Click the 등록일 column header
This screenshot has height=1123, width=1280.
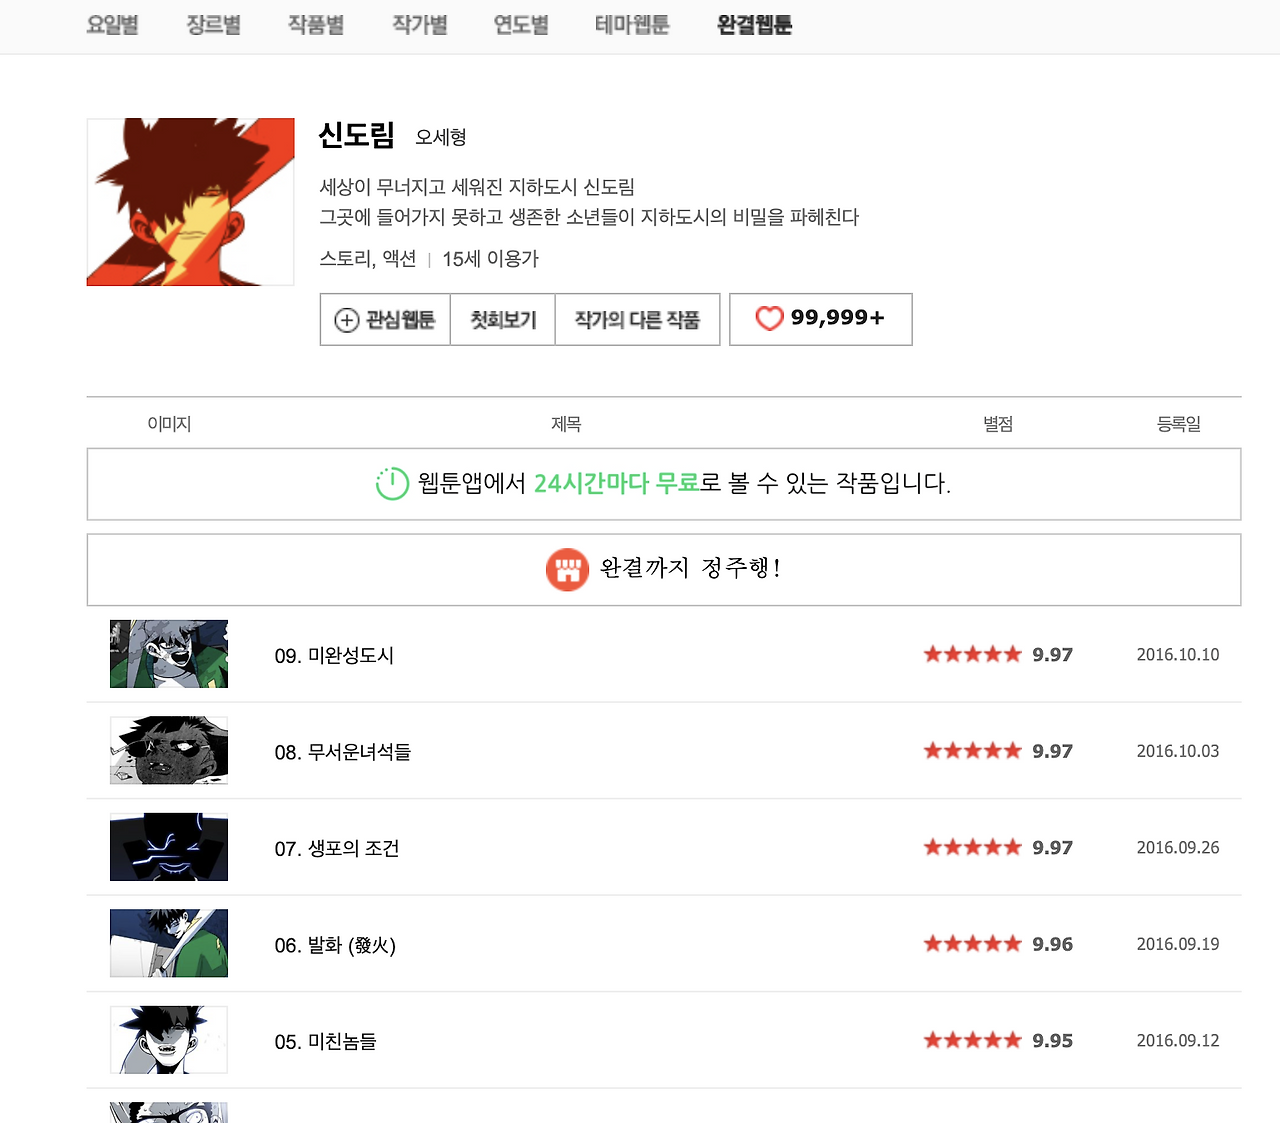[x=1179, y=424]
